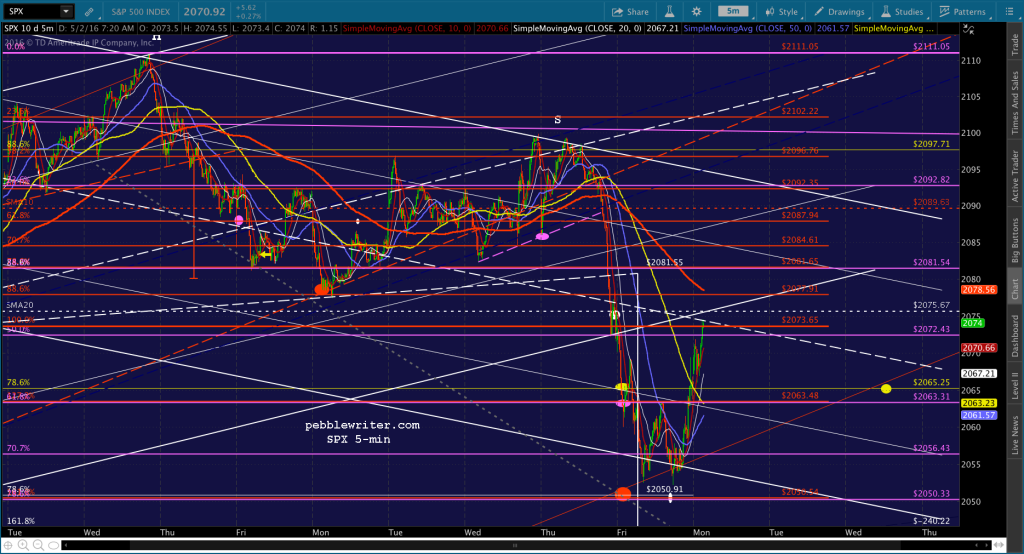Screen dimensions: 1024x554
Task: Open chart settings gear icon
Action: pos(697,12)
